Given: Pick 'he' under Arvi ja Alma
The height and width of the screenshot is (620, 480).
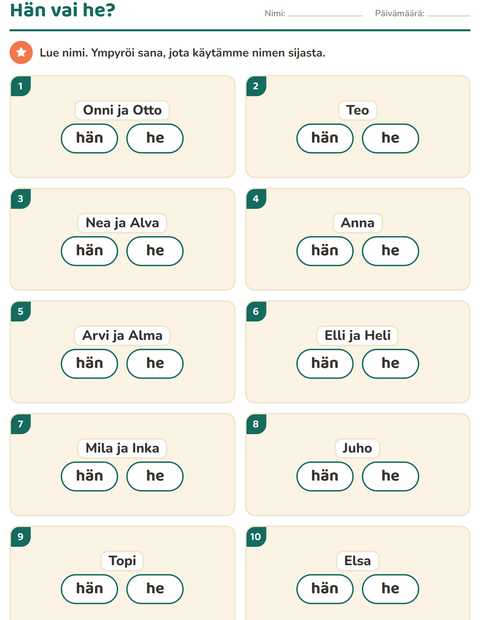Looking at the screenshot, I should coord(155,363).
